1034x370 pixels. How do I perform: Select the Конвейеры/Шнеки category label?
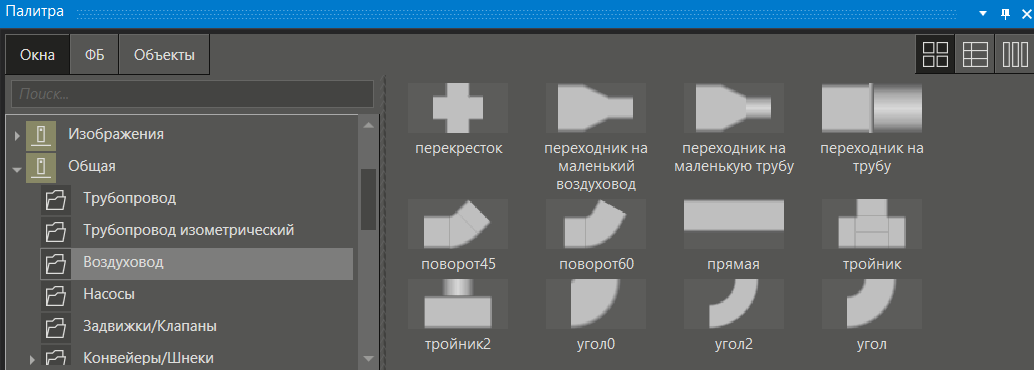point(148,358)
